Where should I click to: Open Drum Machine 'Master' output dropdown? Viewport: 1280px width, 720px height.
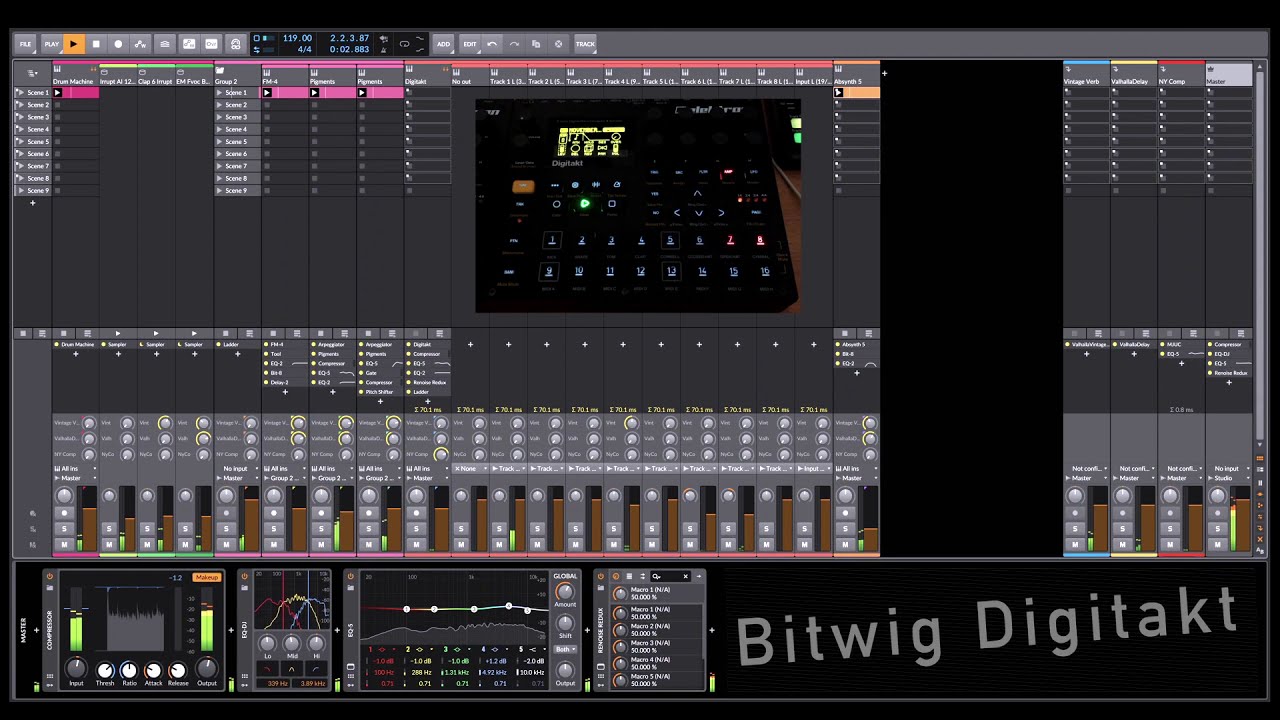pyautogui.click(x=75, y=478)
